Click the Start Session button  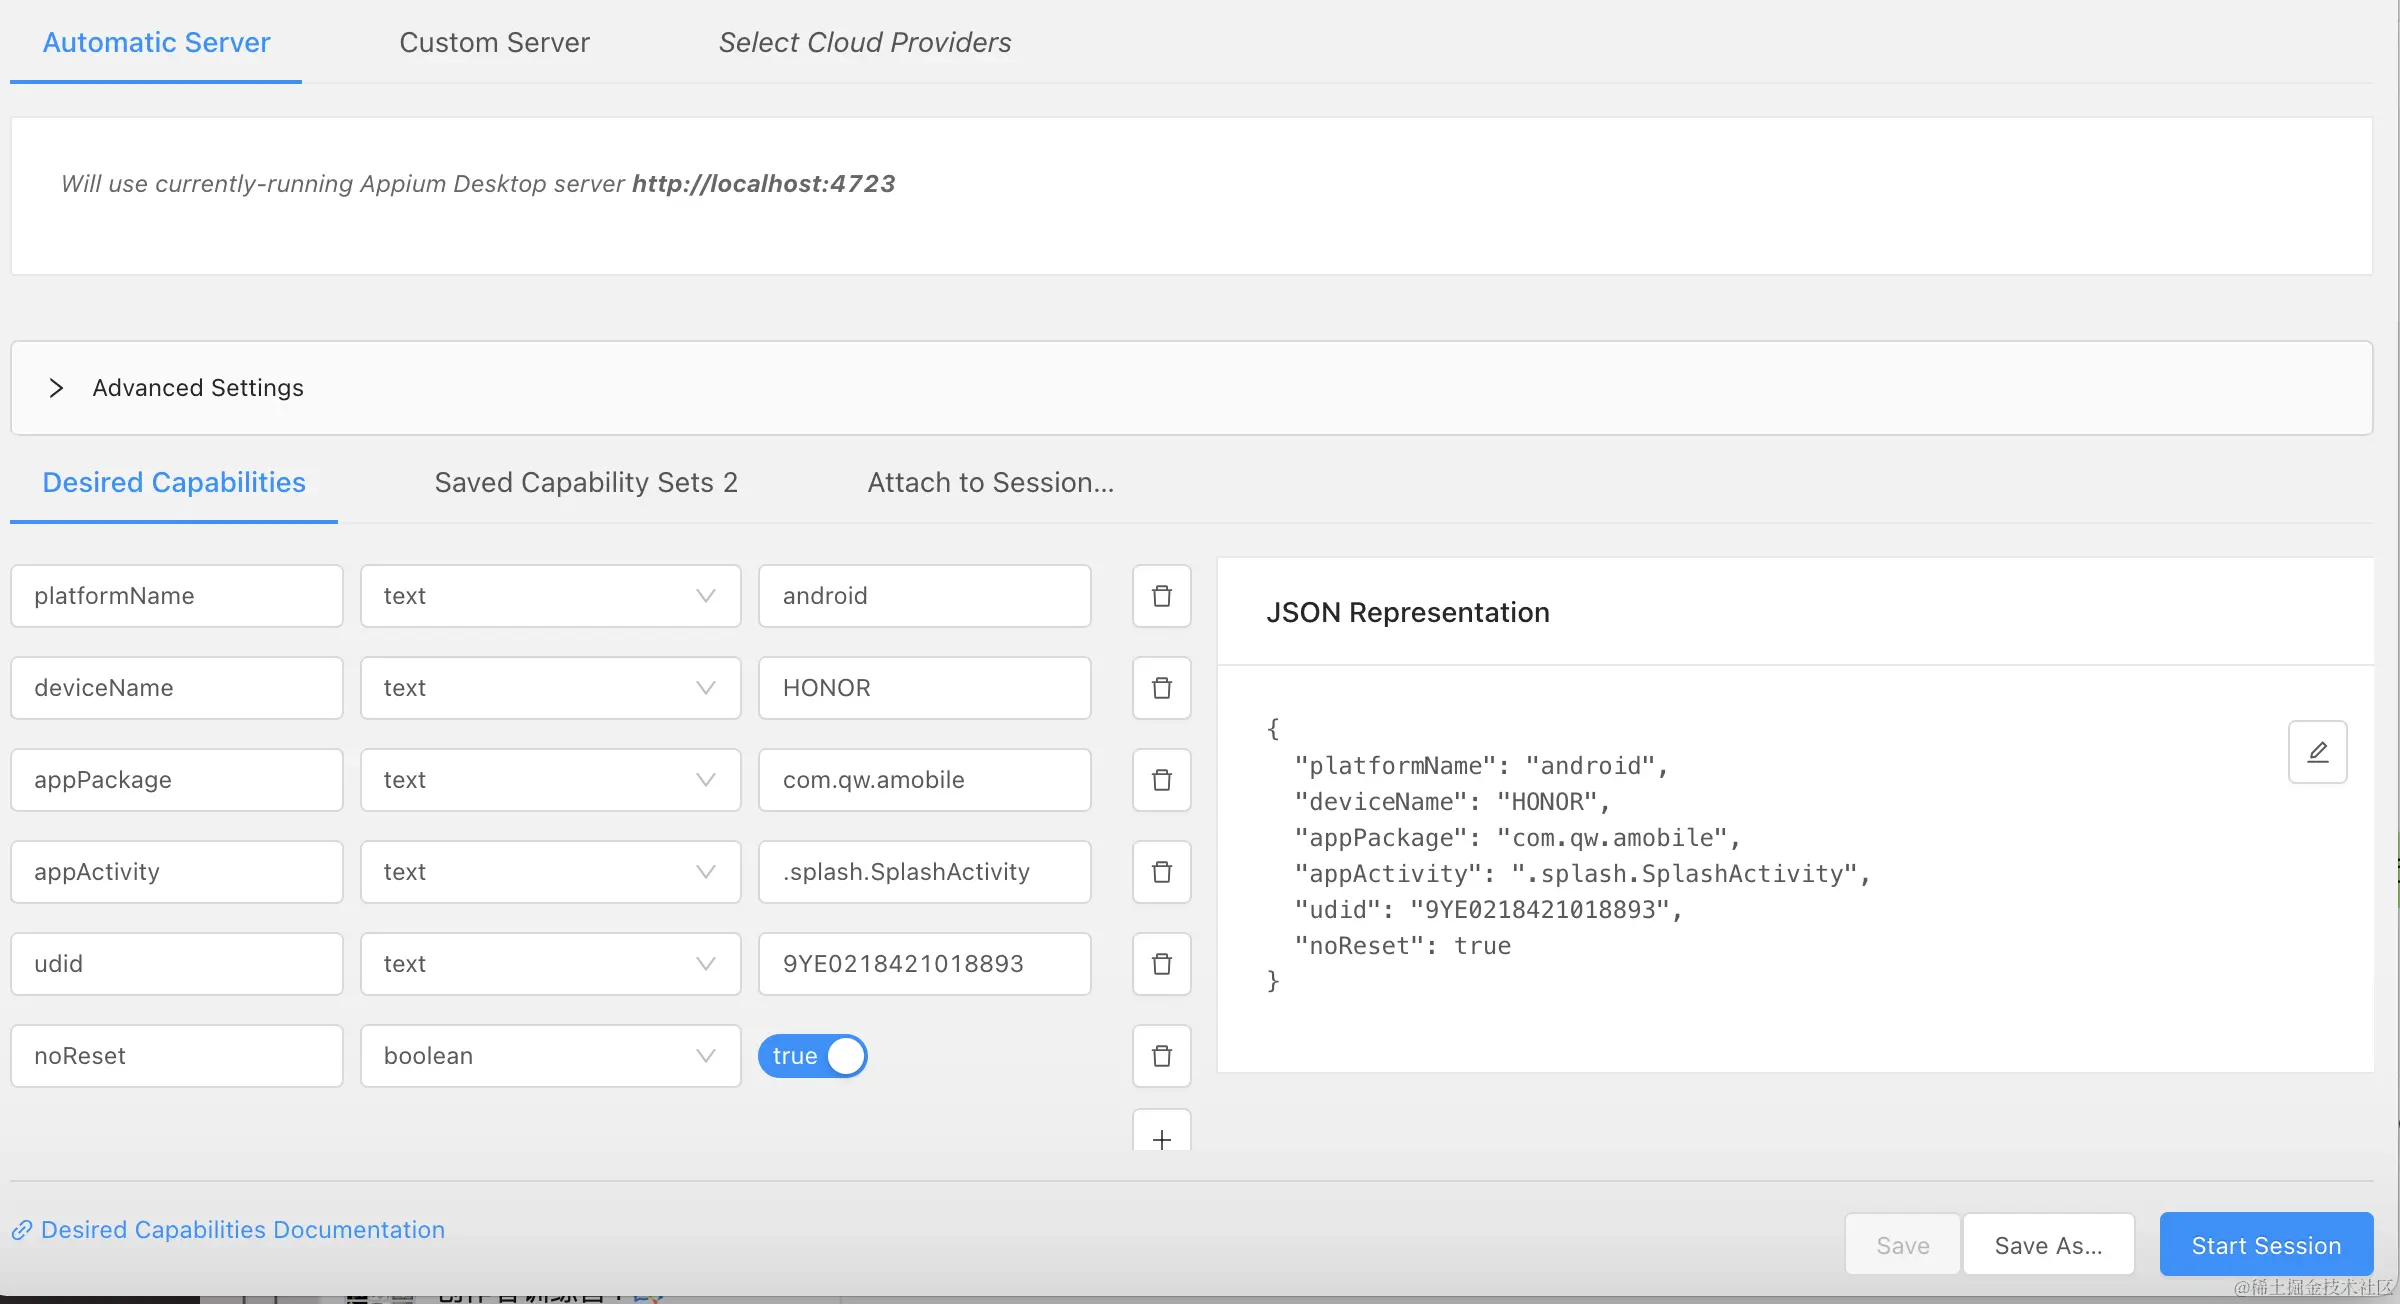(x=2265, y=1245)
